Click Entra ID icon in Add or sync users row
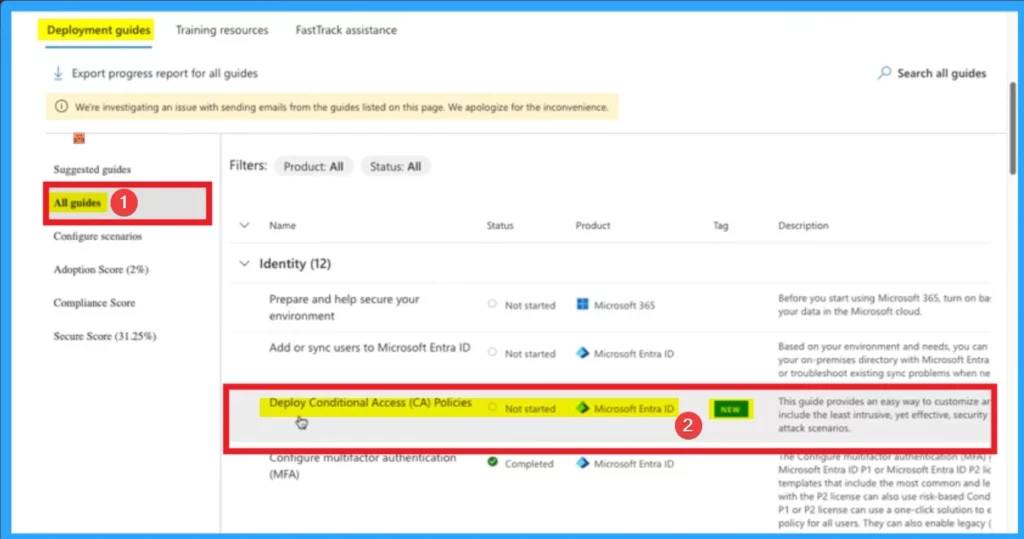This screenshot has height=539, width=1024. [582, 353]
